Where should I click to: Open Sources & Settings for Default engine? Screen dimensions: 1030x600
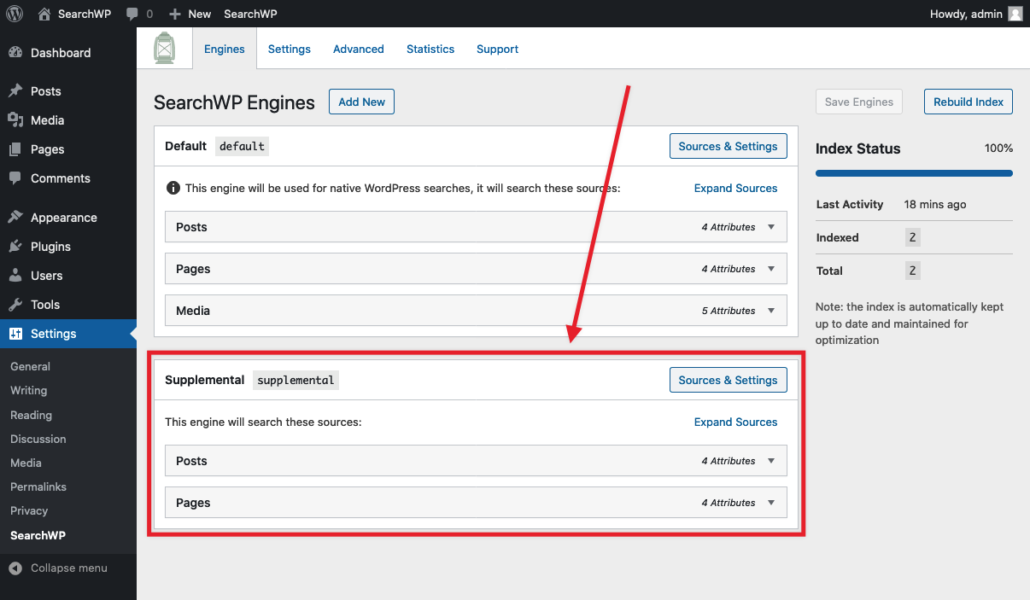[727, 146]
